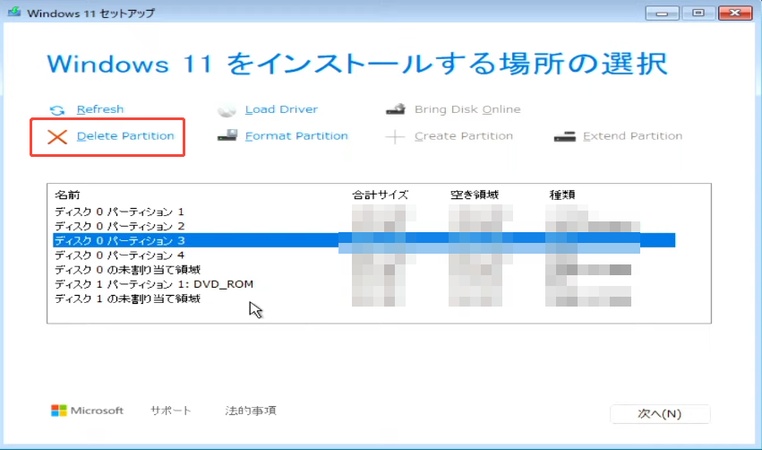This screenshot has width=762, height=450.
Task: Click the 名前 column header
Action: (x=67, y=195)
